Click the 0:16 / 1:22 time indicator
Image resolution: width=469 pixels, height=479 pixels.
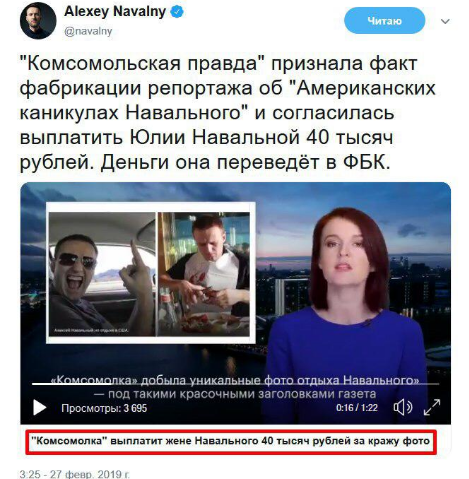tap(357, 408)
